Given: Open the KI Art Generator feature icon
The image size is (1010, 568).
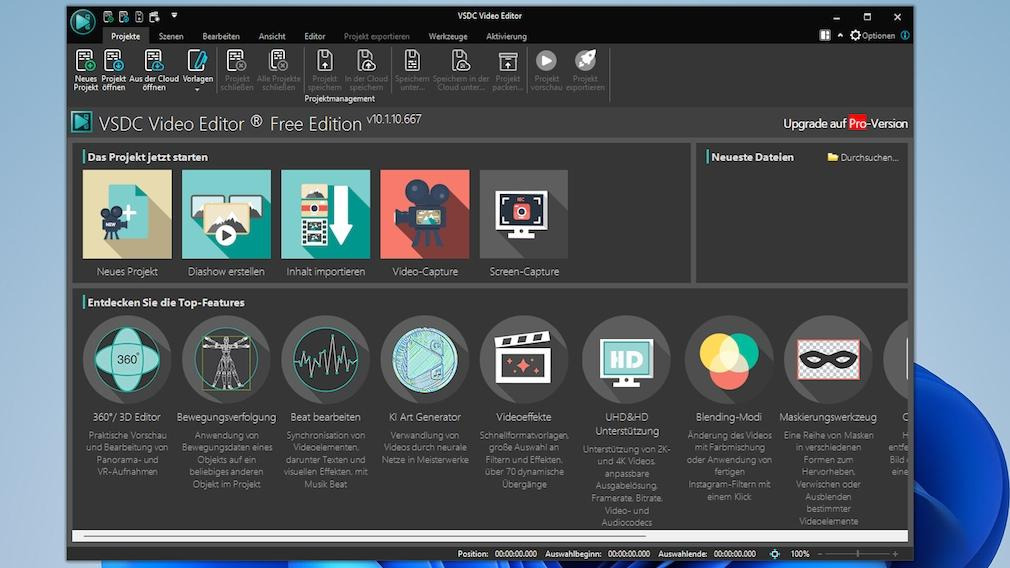Looking at the screenshot, I should point(424,359).
